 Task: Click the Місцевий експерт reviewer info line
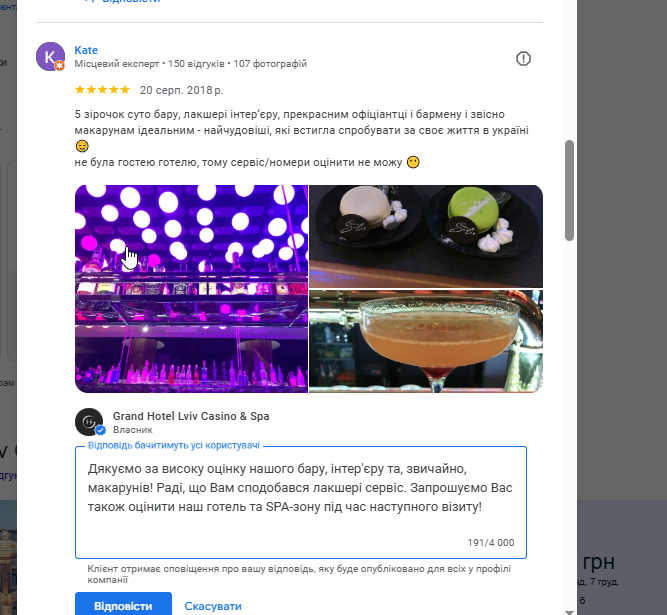(x=190, y=64)
